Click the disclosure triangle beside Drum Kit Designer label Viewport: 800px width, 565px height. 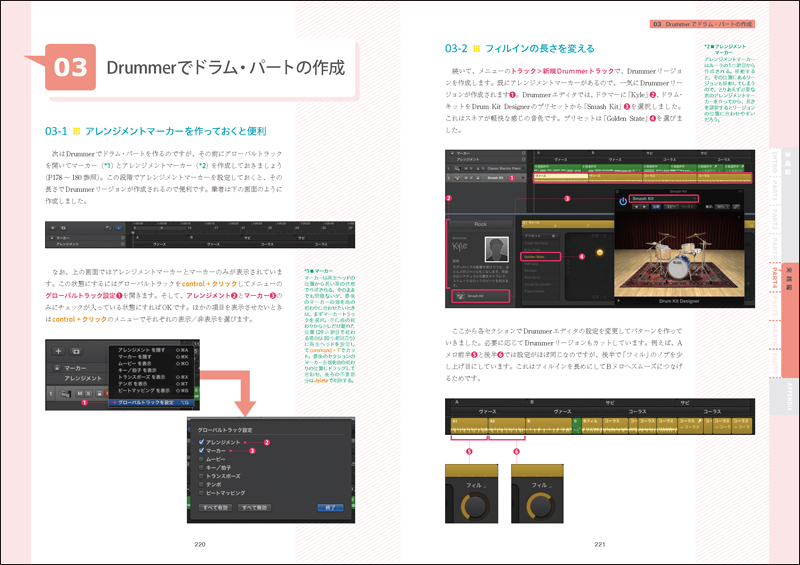618,301
